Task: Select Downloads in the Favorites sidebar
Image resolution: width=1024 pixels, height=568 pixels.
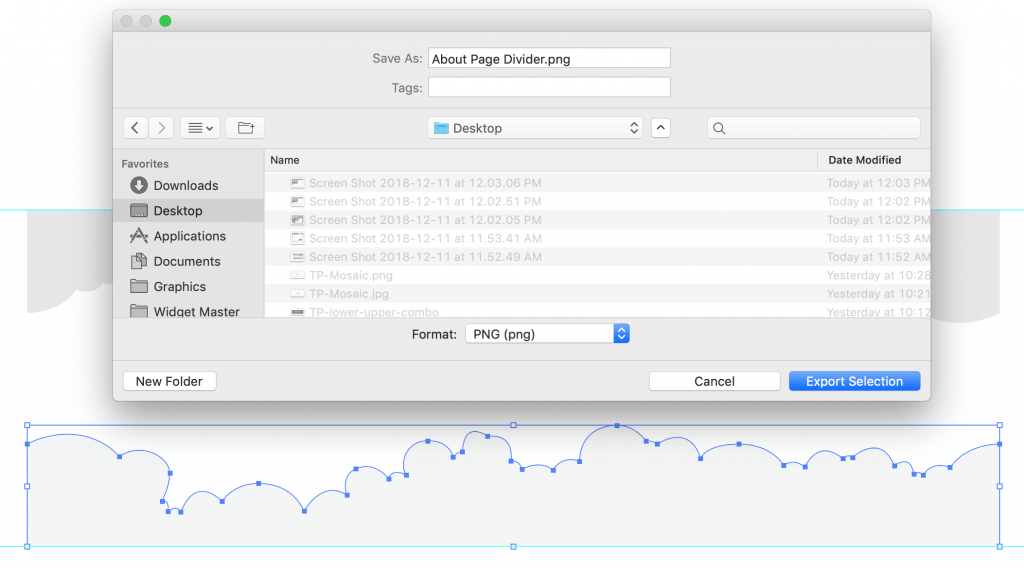Action: coord(185,185)
